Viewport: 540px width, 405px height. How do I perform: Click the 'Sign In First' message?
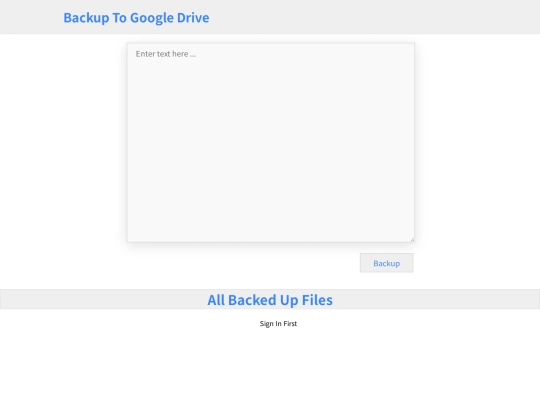tap(278, 324)
